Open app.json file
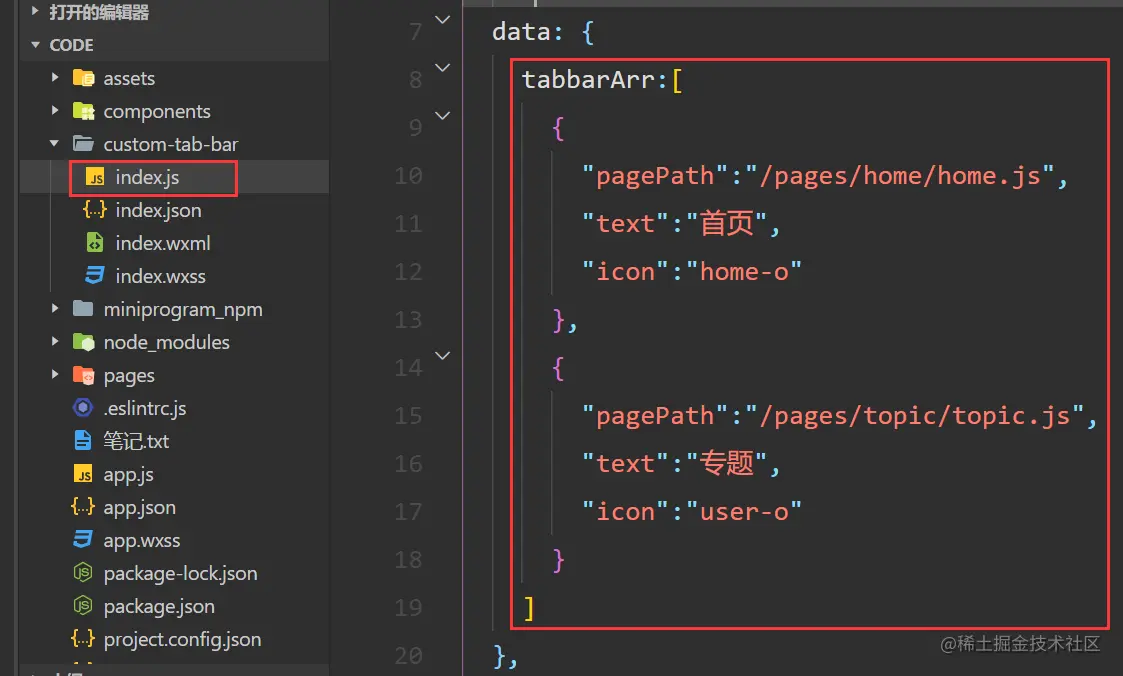 tap(140, 508)
